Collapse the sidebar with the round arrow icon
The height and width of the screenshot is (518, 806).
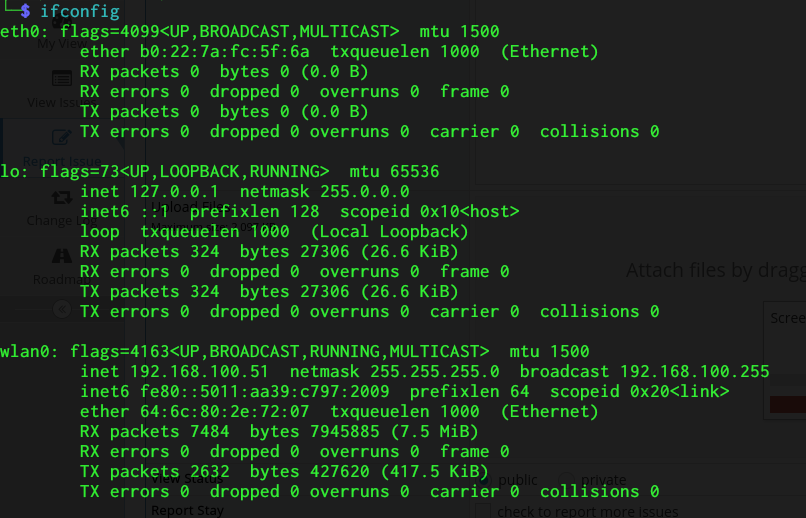click(61, 309)
